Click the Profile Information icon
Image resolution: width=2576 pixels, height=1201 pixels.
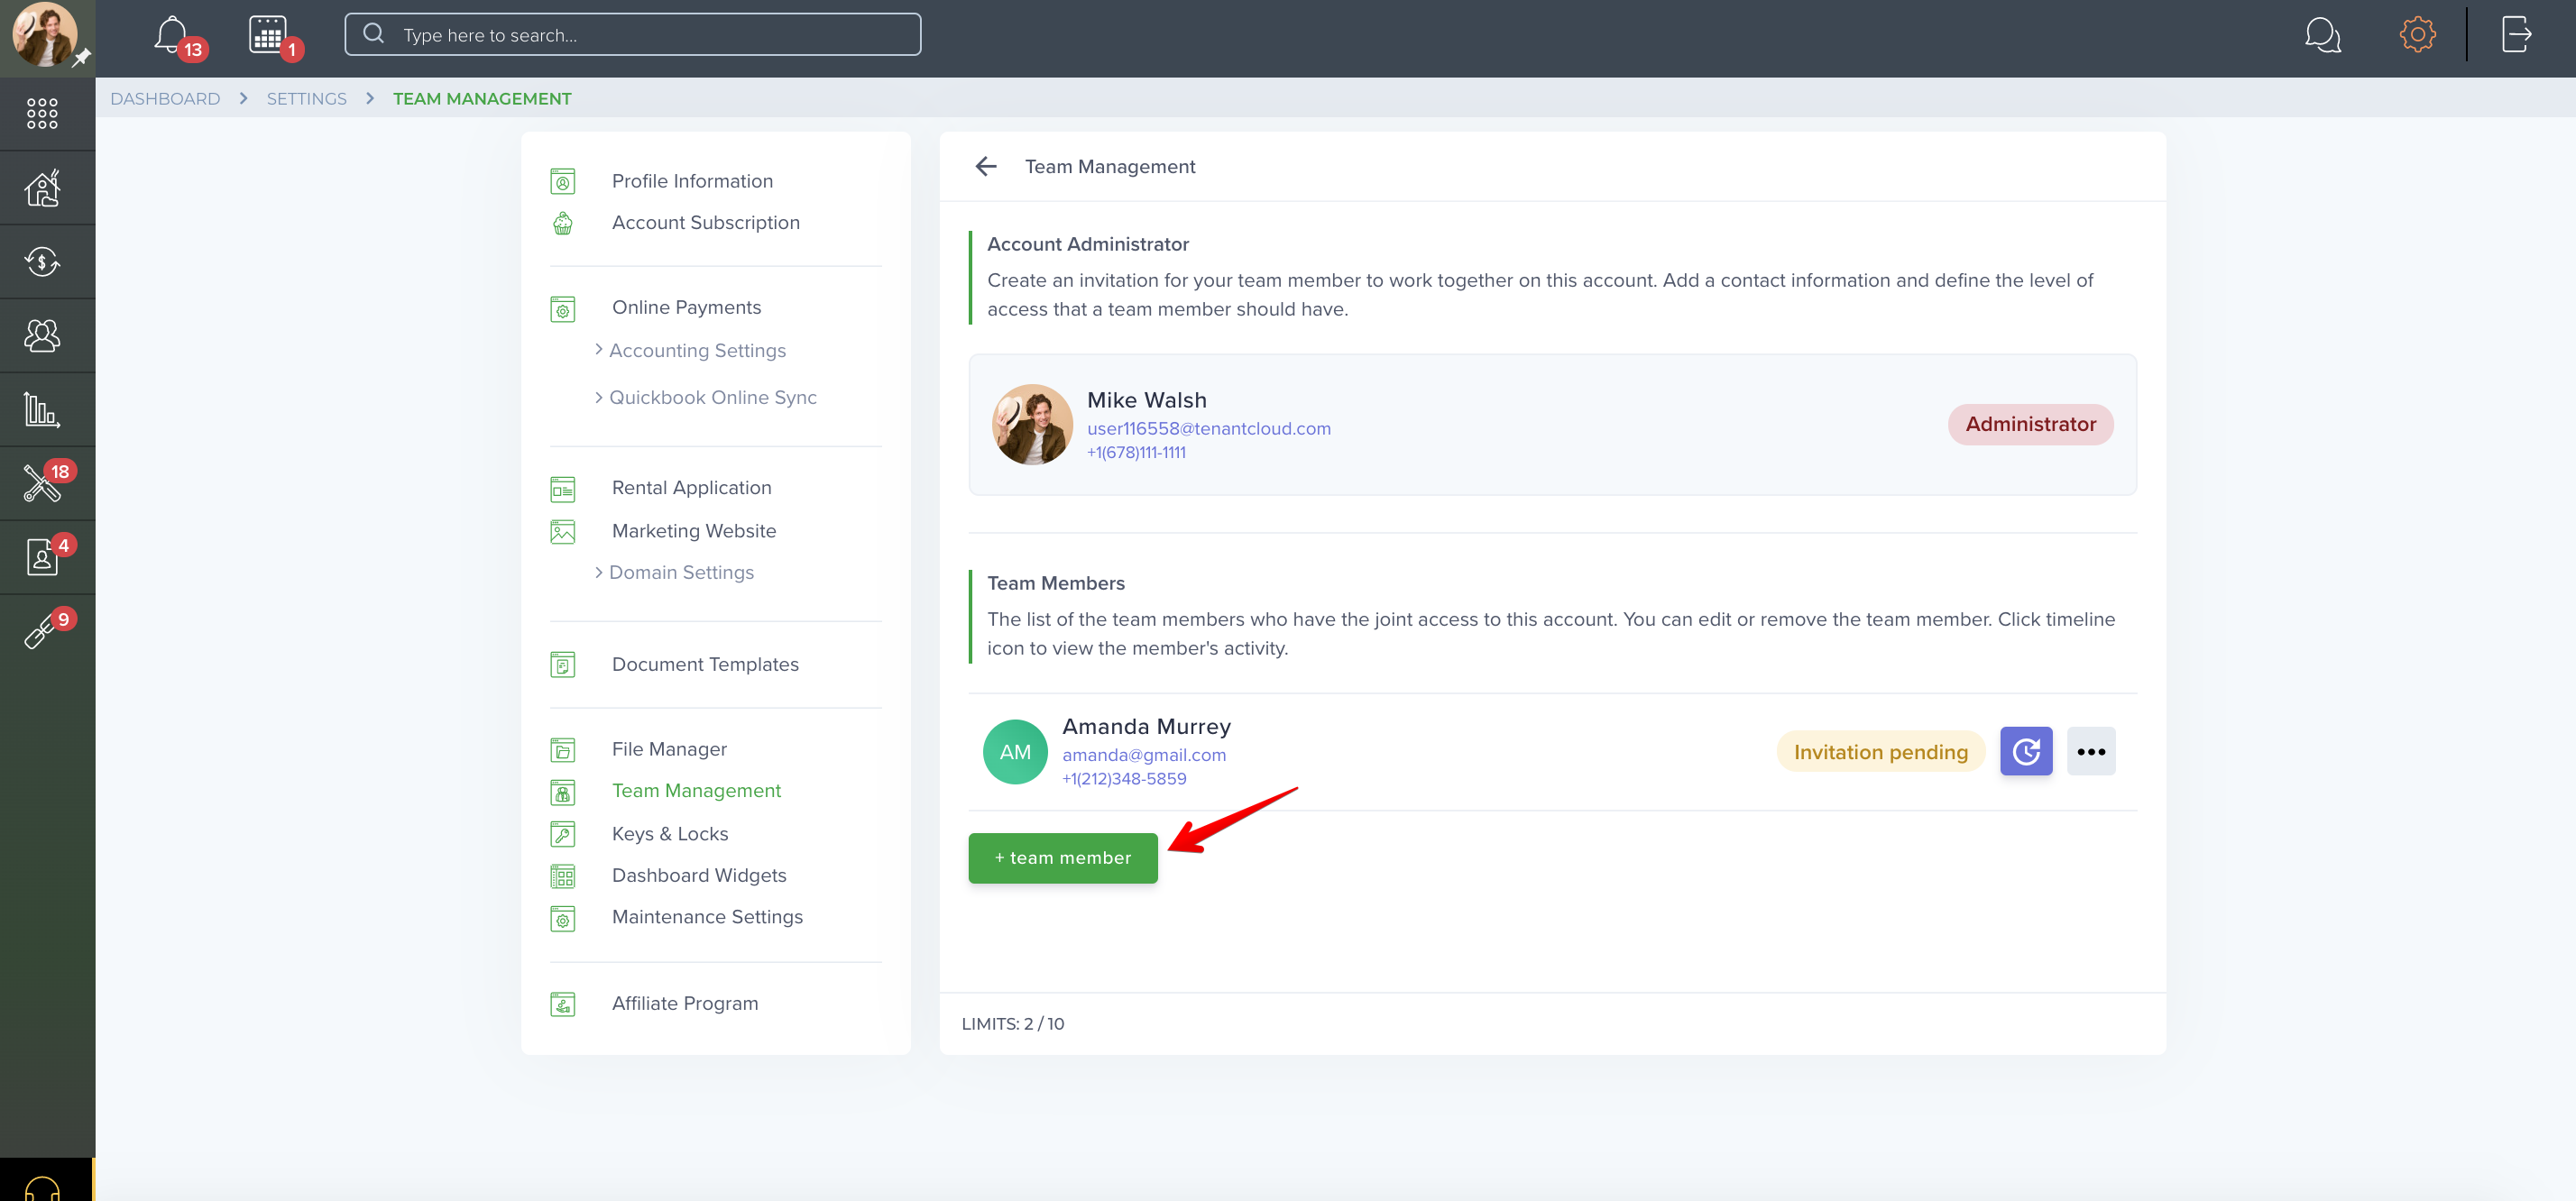coord(563,181)
